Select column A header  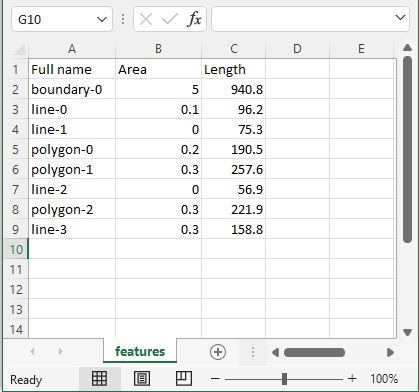point(72,49)
